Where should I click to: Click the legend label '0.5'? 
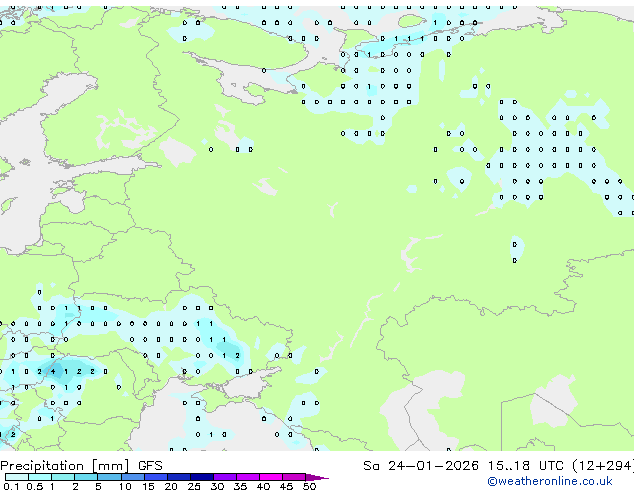(35, 486)
